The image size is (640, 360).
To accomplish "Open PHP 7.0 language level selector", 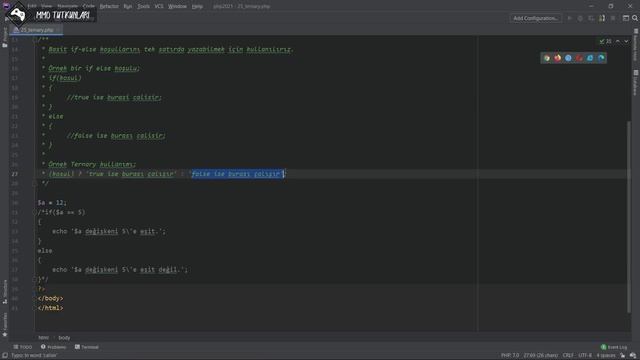I will point(510,356).
